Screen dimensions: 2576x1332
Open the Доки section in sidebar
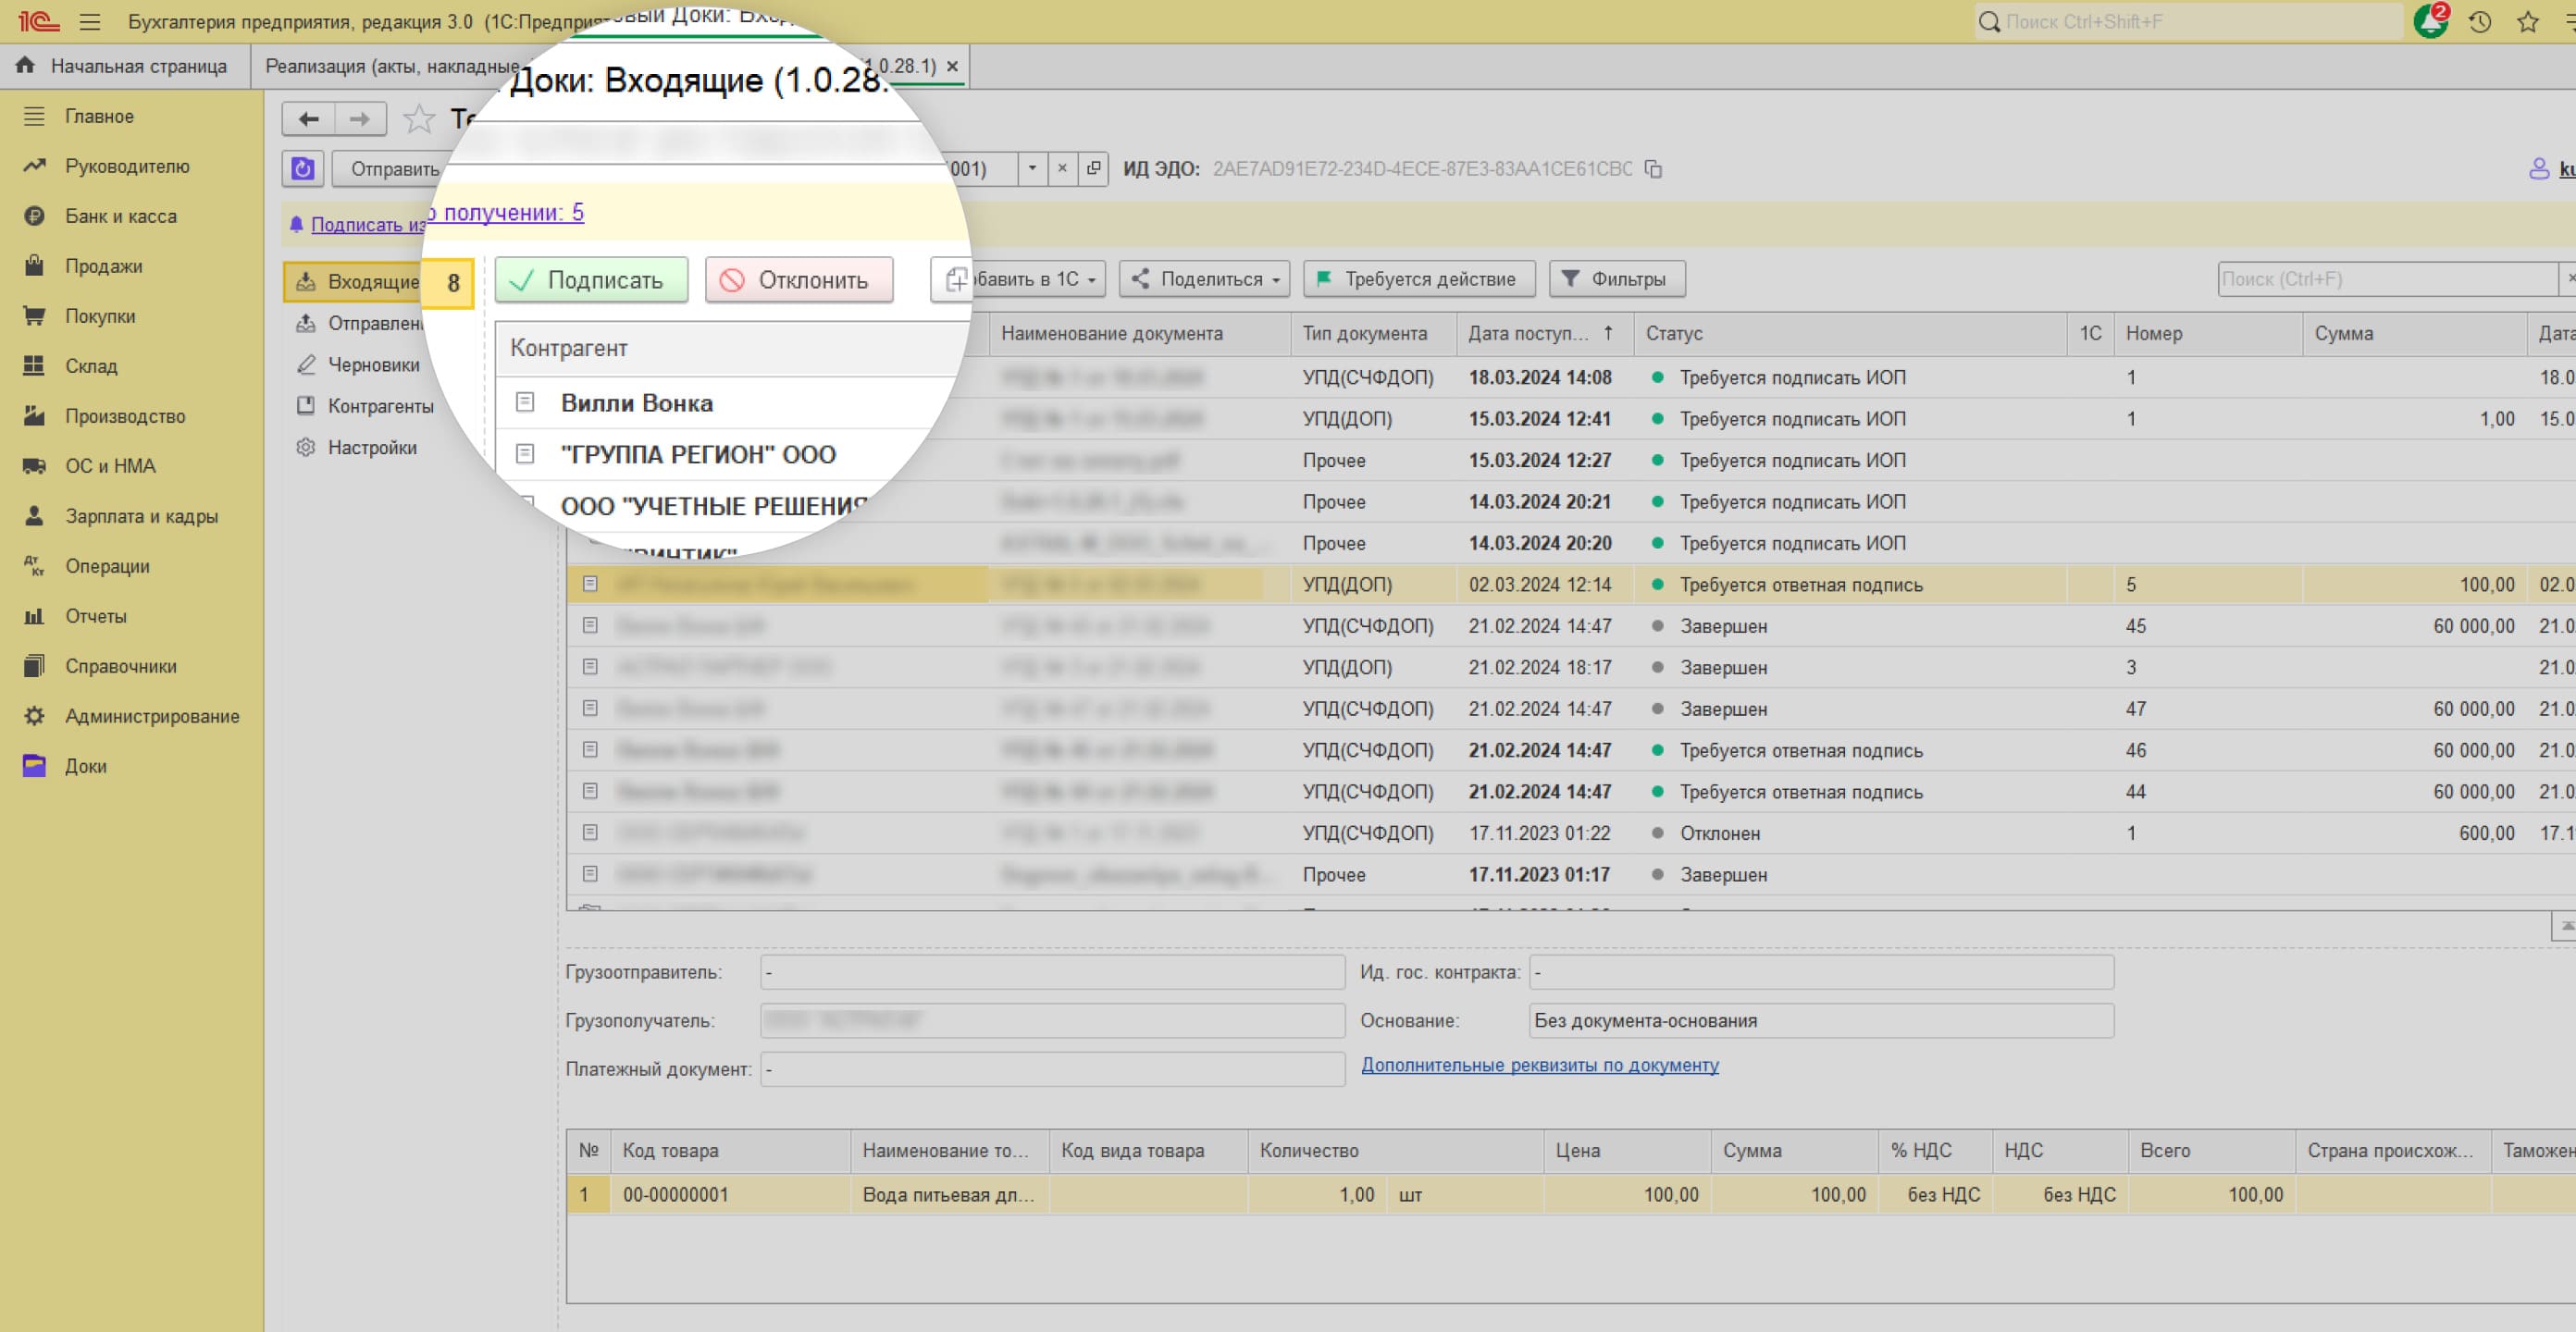85,766
